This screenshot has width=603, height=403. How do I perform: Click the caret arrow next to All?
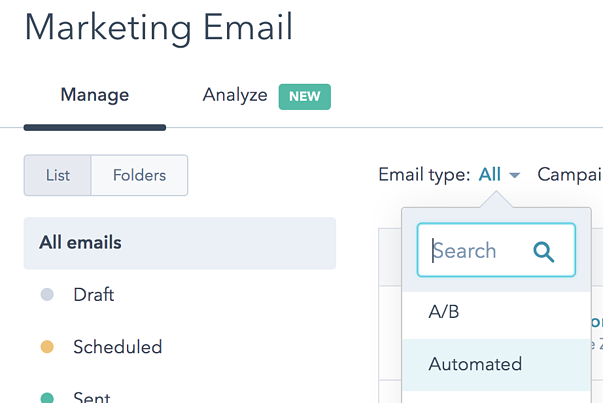pyautogui.click(x=515, y=176)
